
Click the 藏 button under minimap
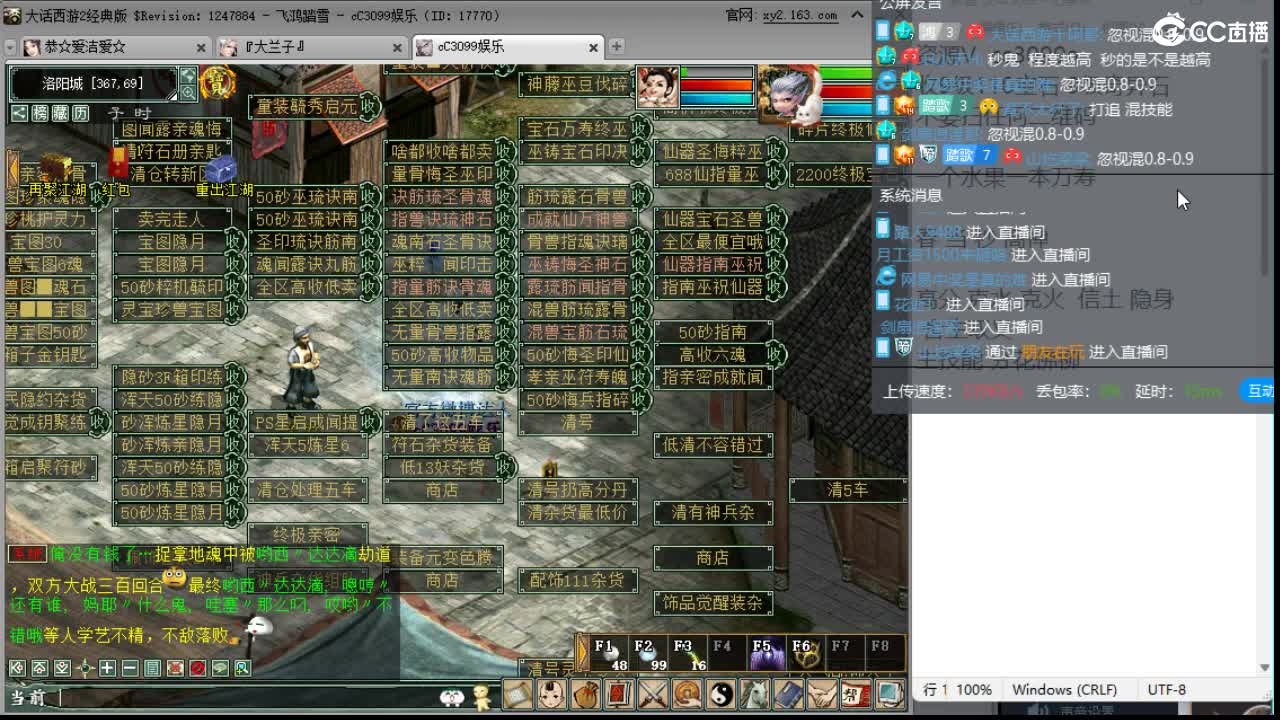[60, 113]
